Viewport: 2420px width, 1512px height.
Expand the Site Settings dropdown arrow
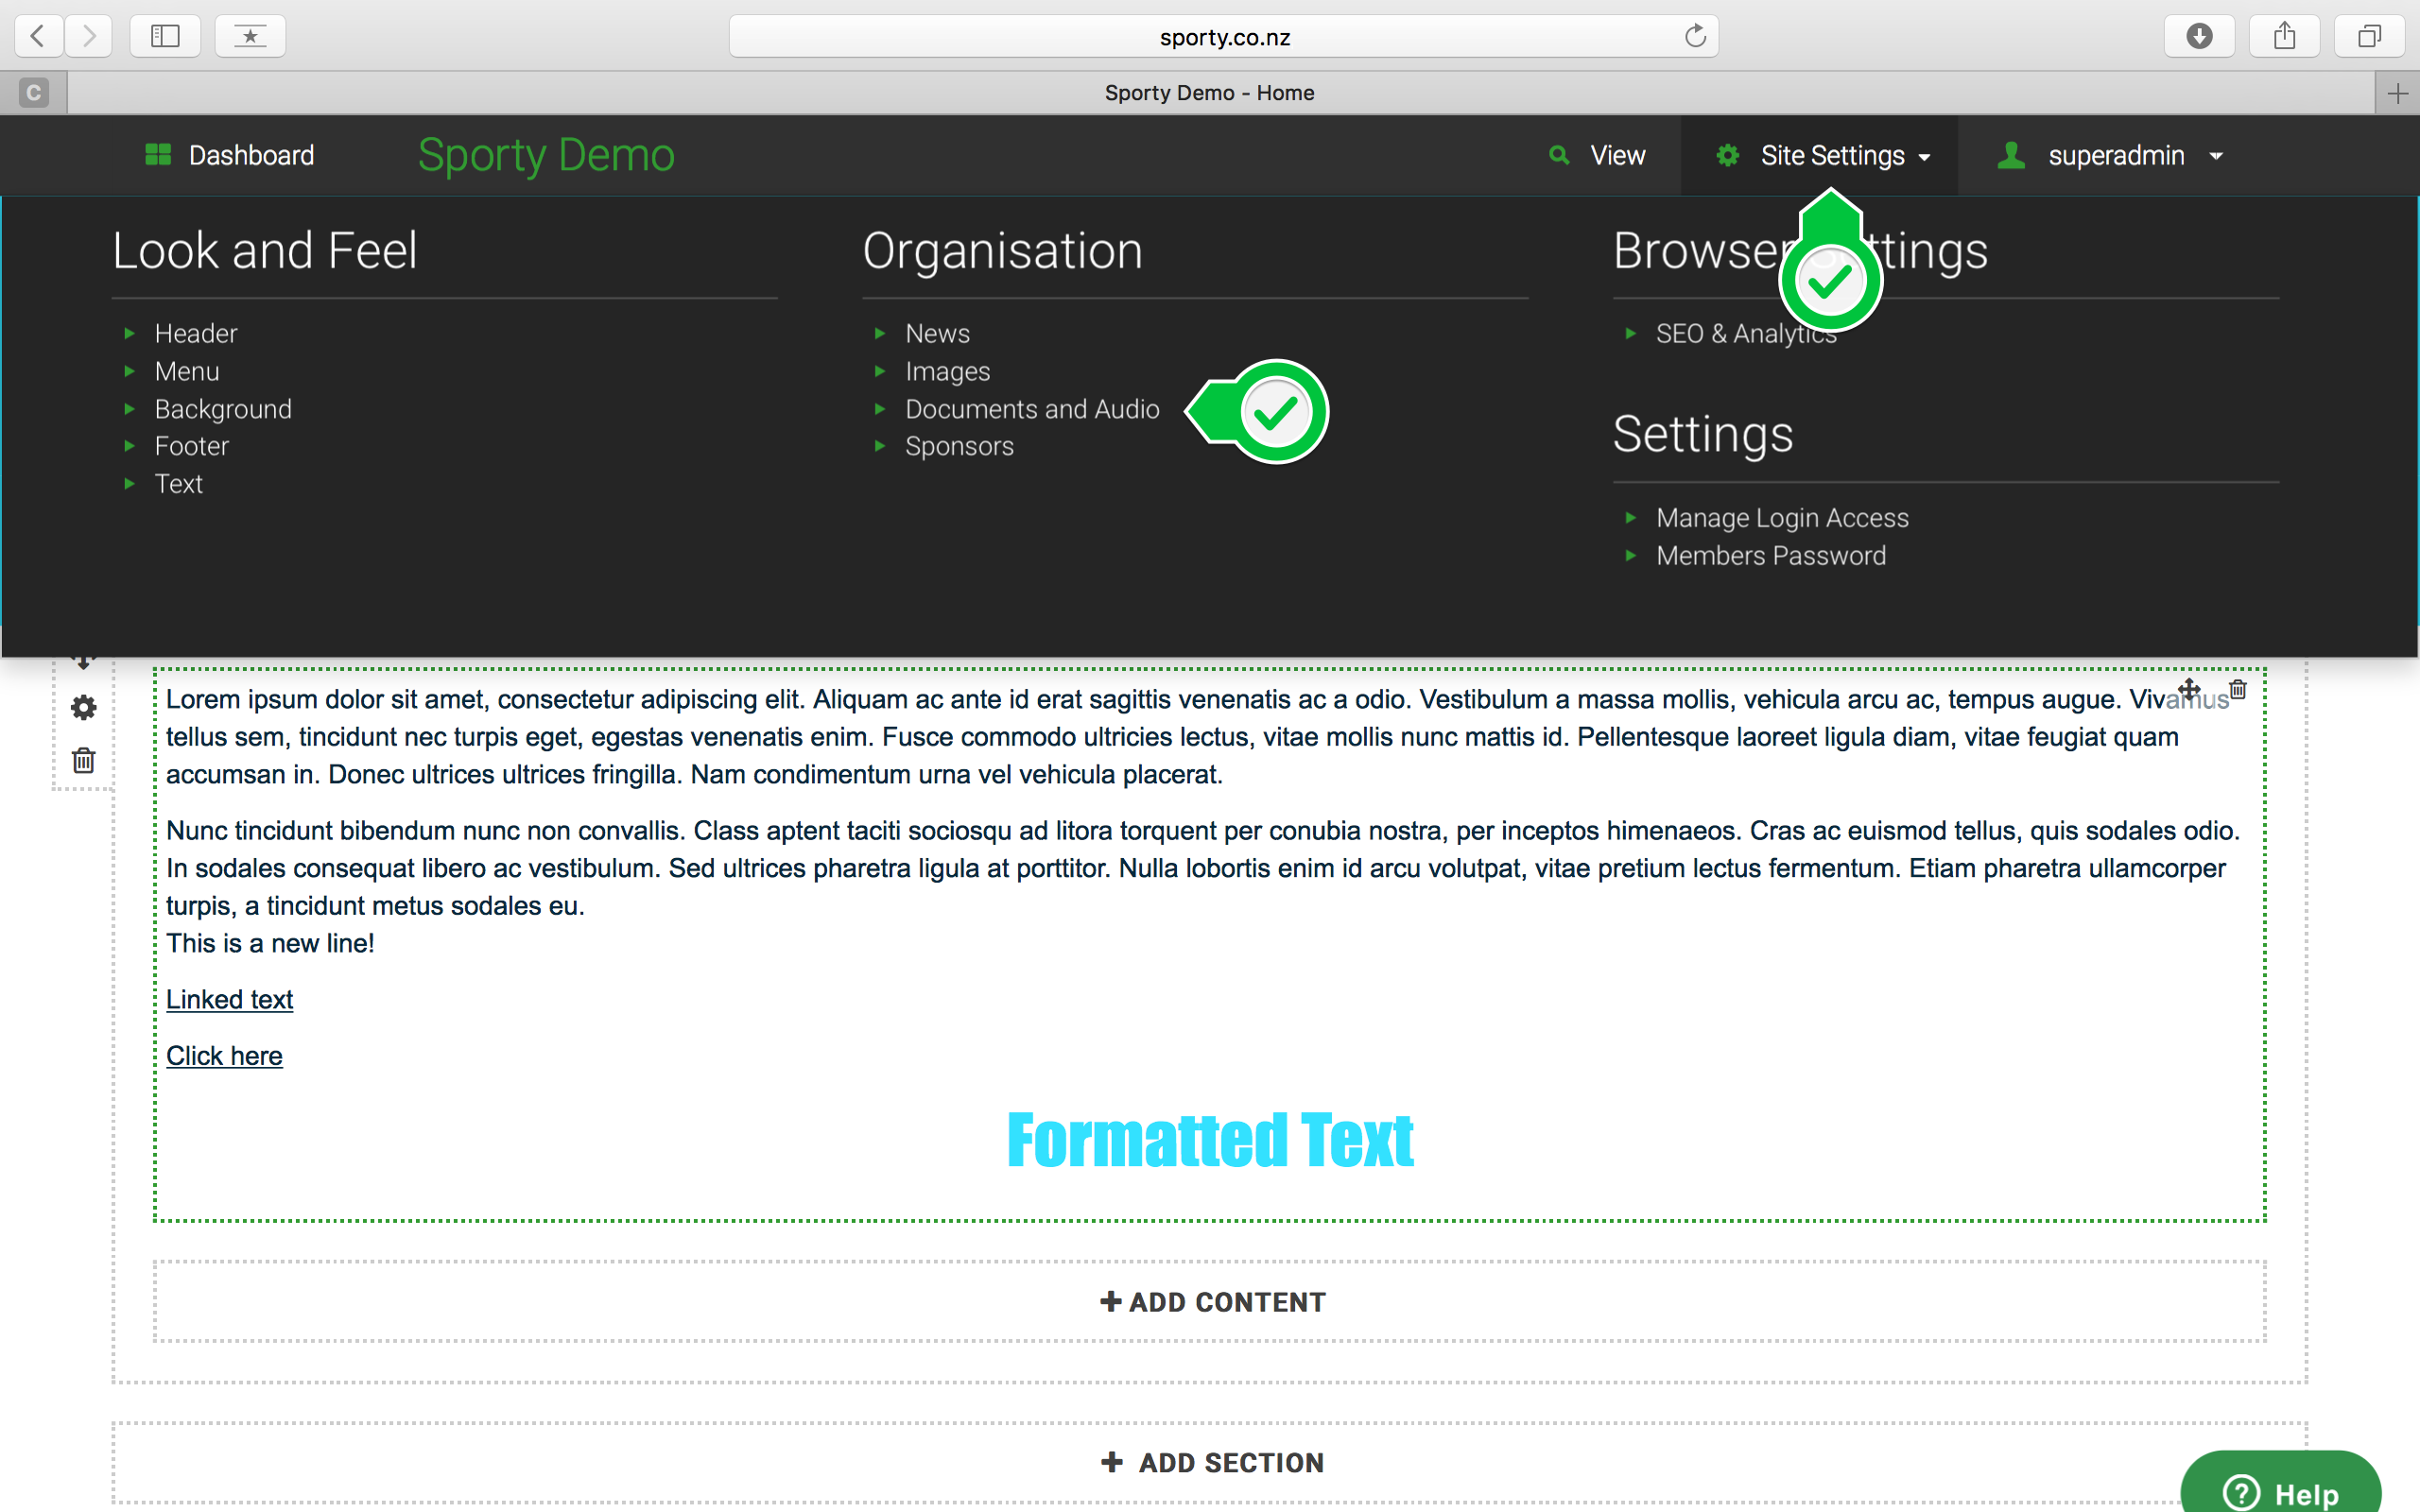[x=1924, y=157]
